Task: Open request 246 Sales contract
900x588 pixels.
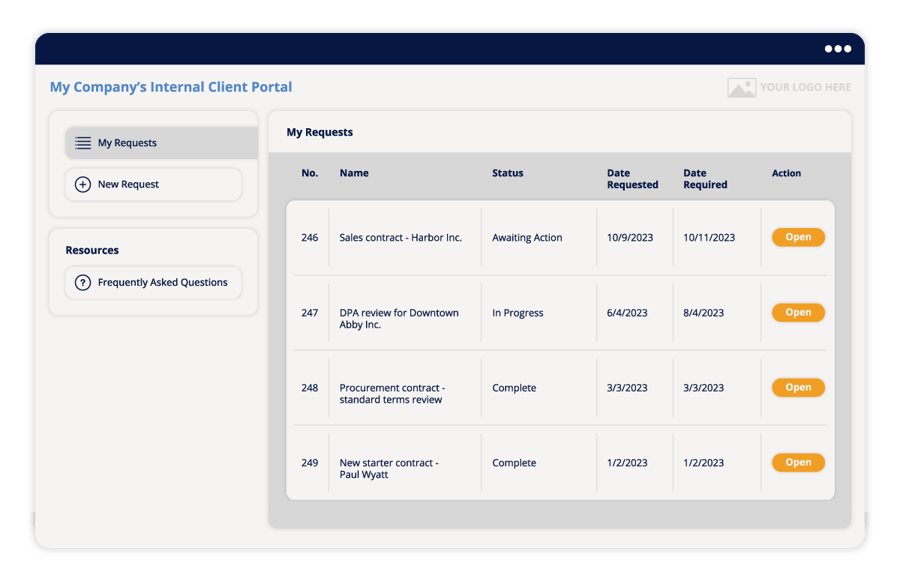Action: click(797, 237)
